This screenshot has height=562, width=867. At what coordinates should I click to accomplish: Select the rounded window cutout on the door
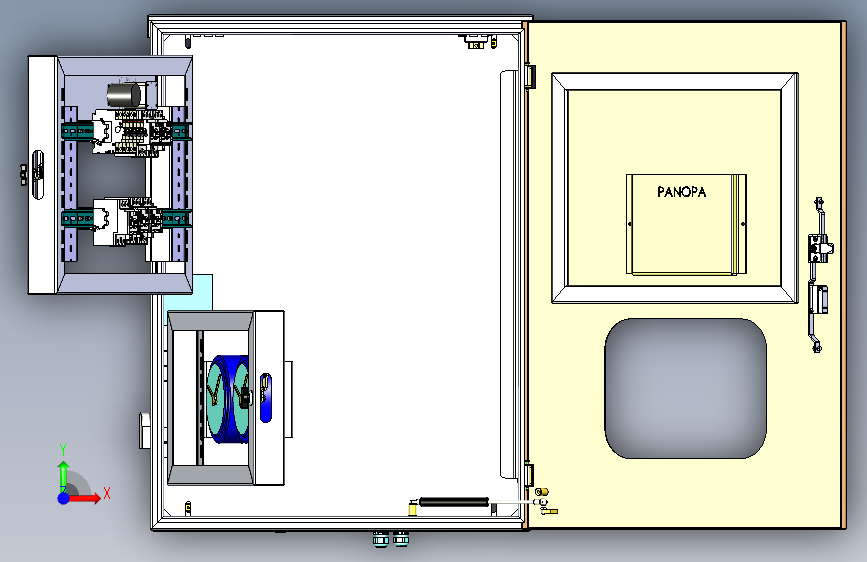[685, 388]
